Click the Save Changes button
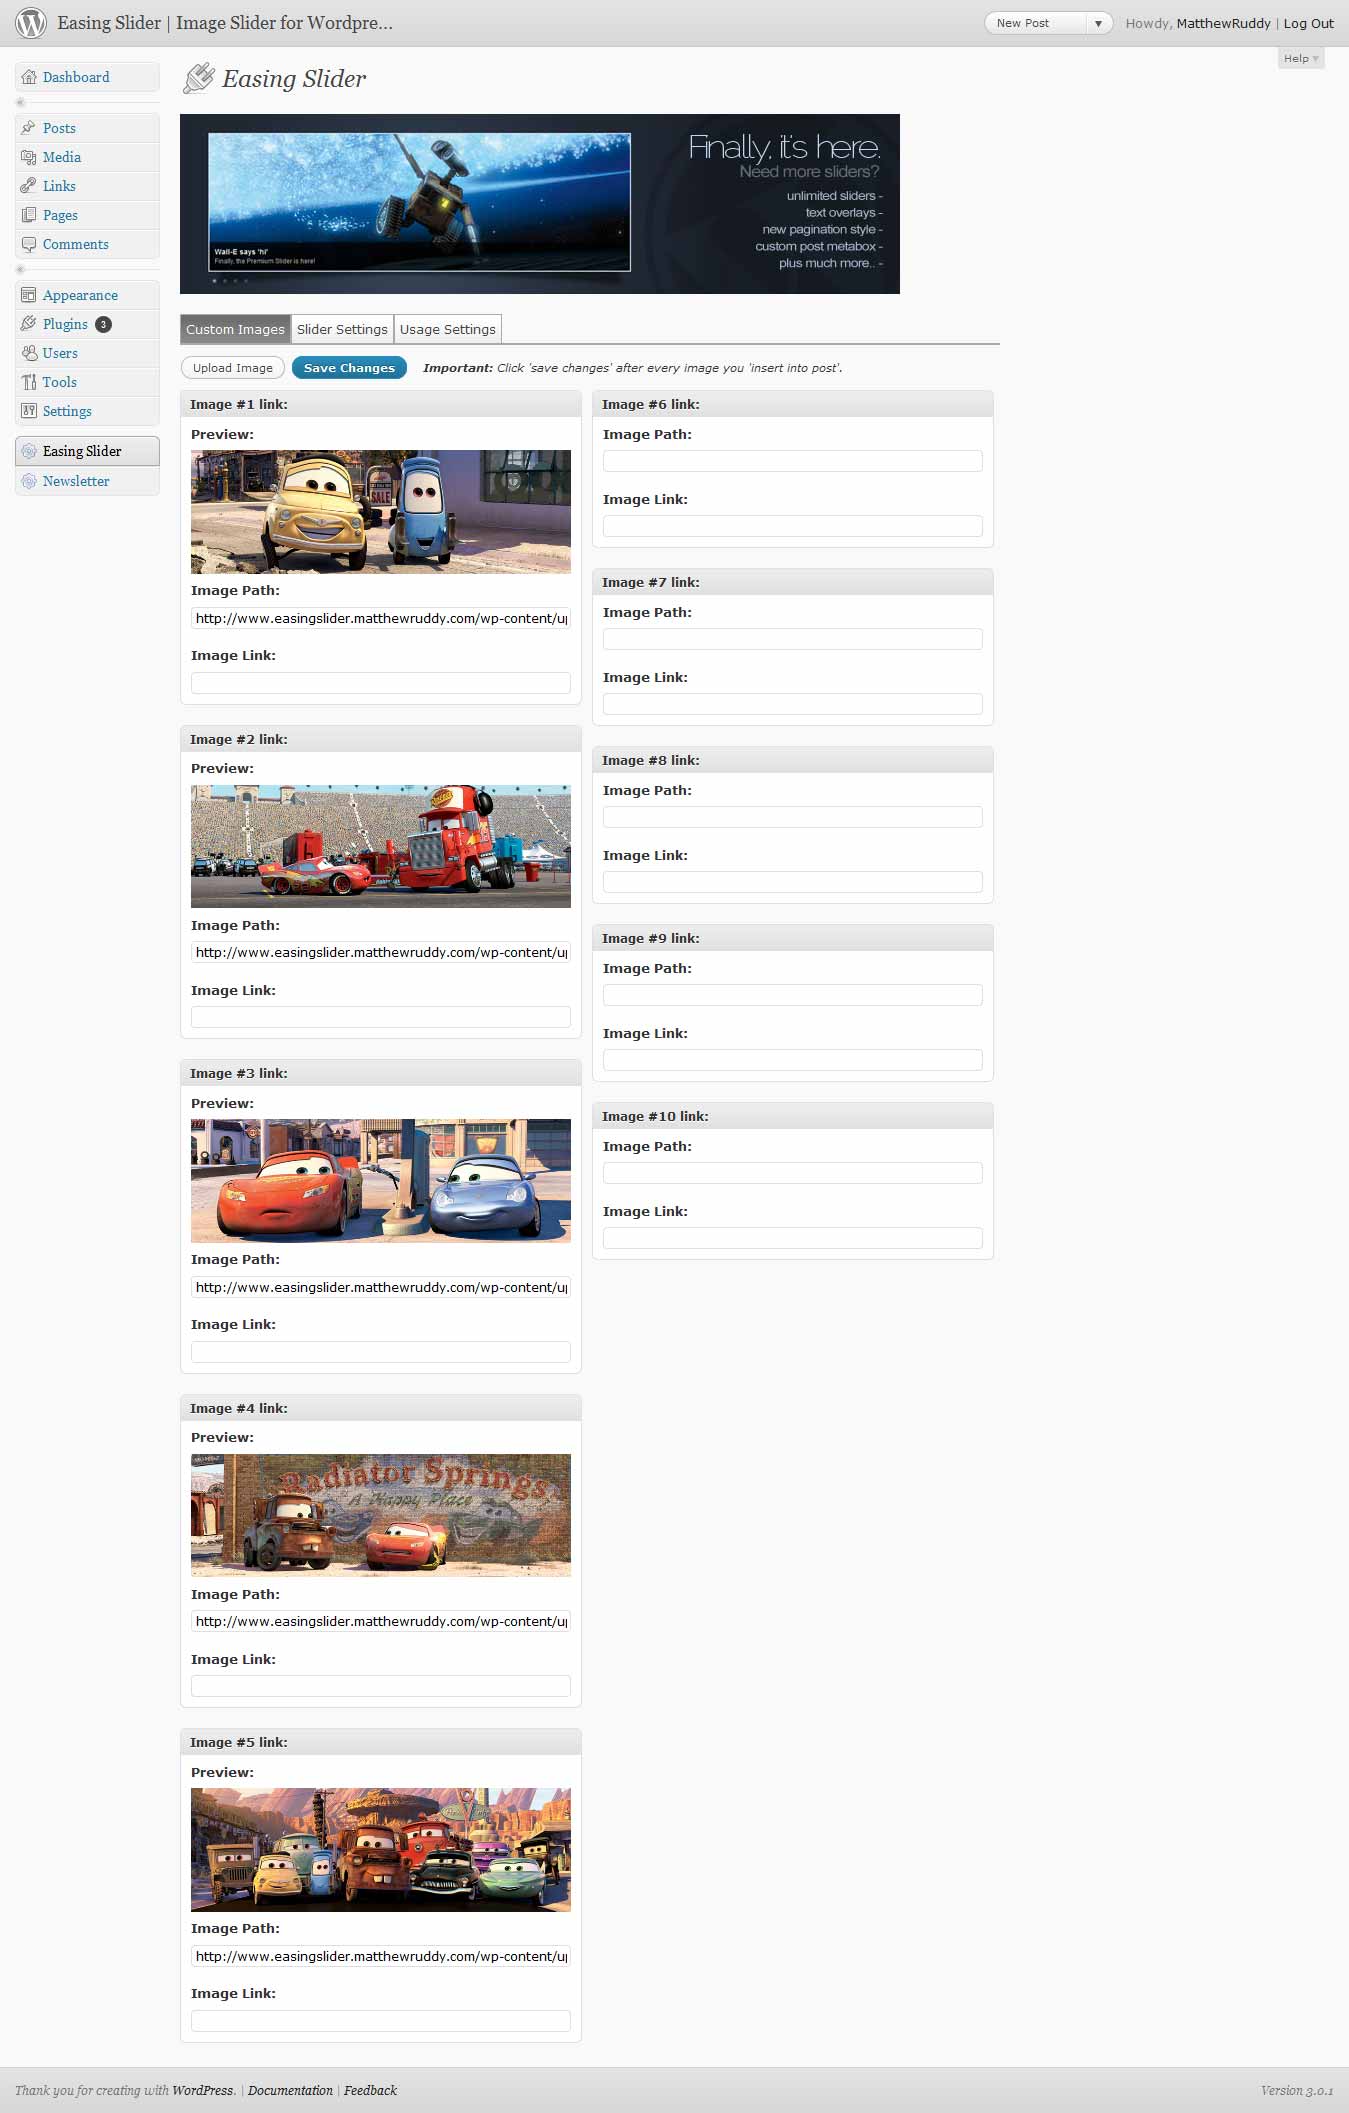This screenshot has width=1349, height=2113. (x=349, y=368)
